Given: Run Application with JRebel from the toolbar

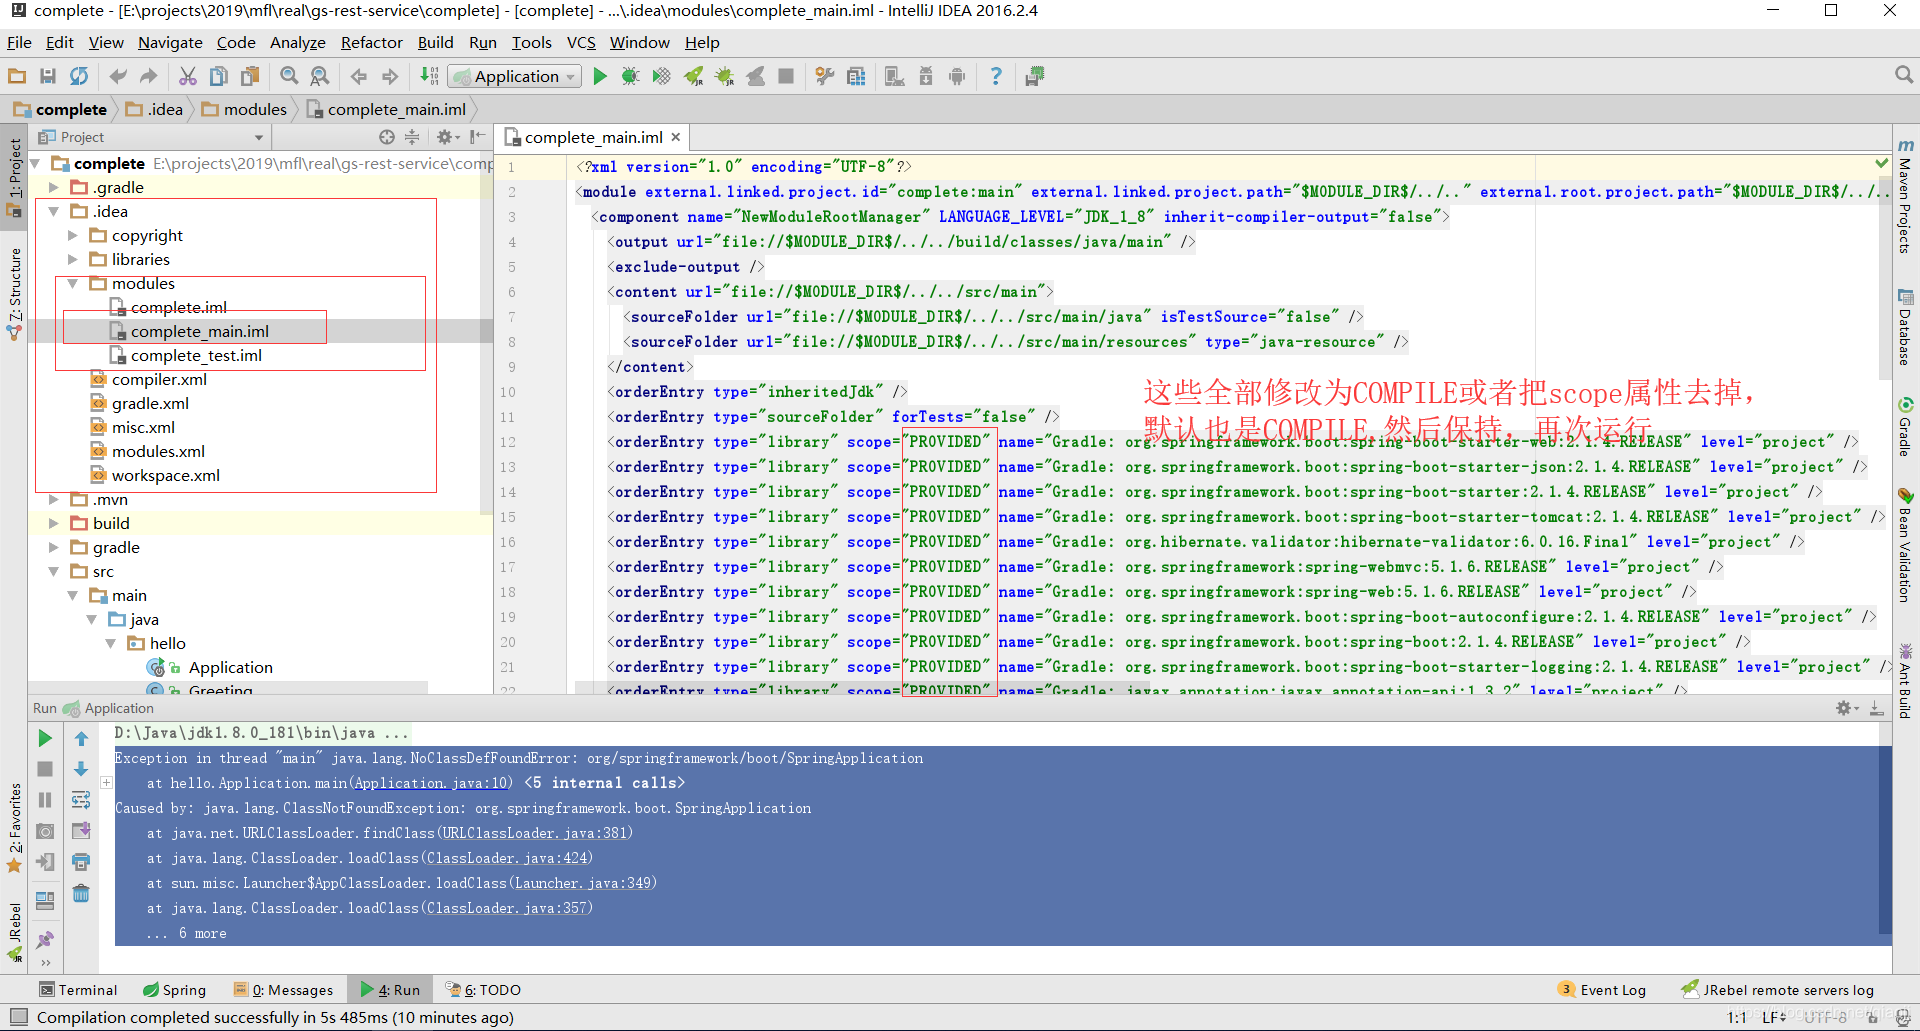Looking at the screenshot, I should tap(694, 76).
